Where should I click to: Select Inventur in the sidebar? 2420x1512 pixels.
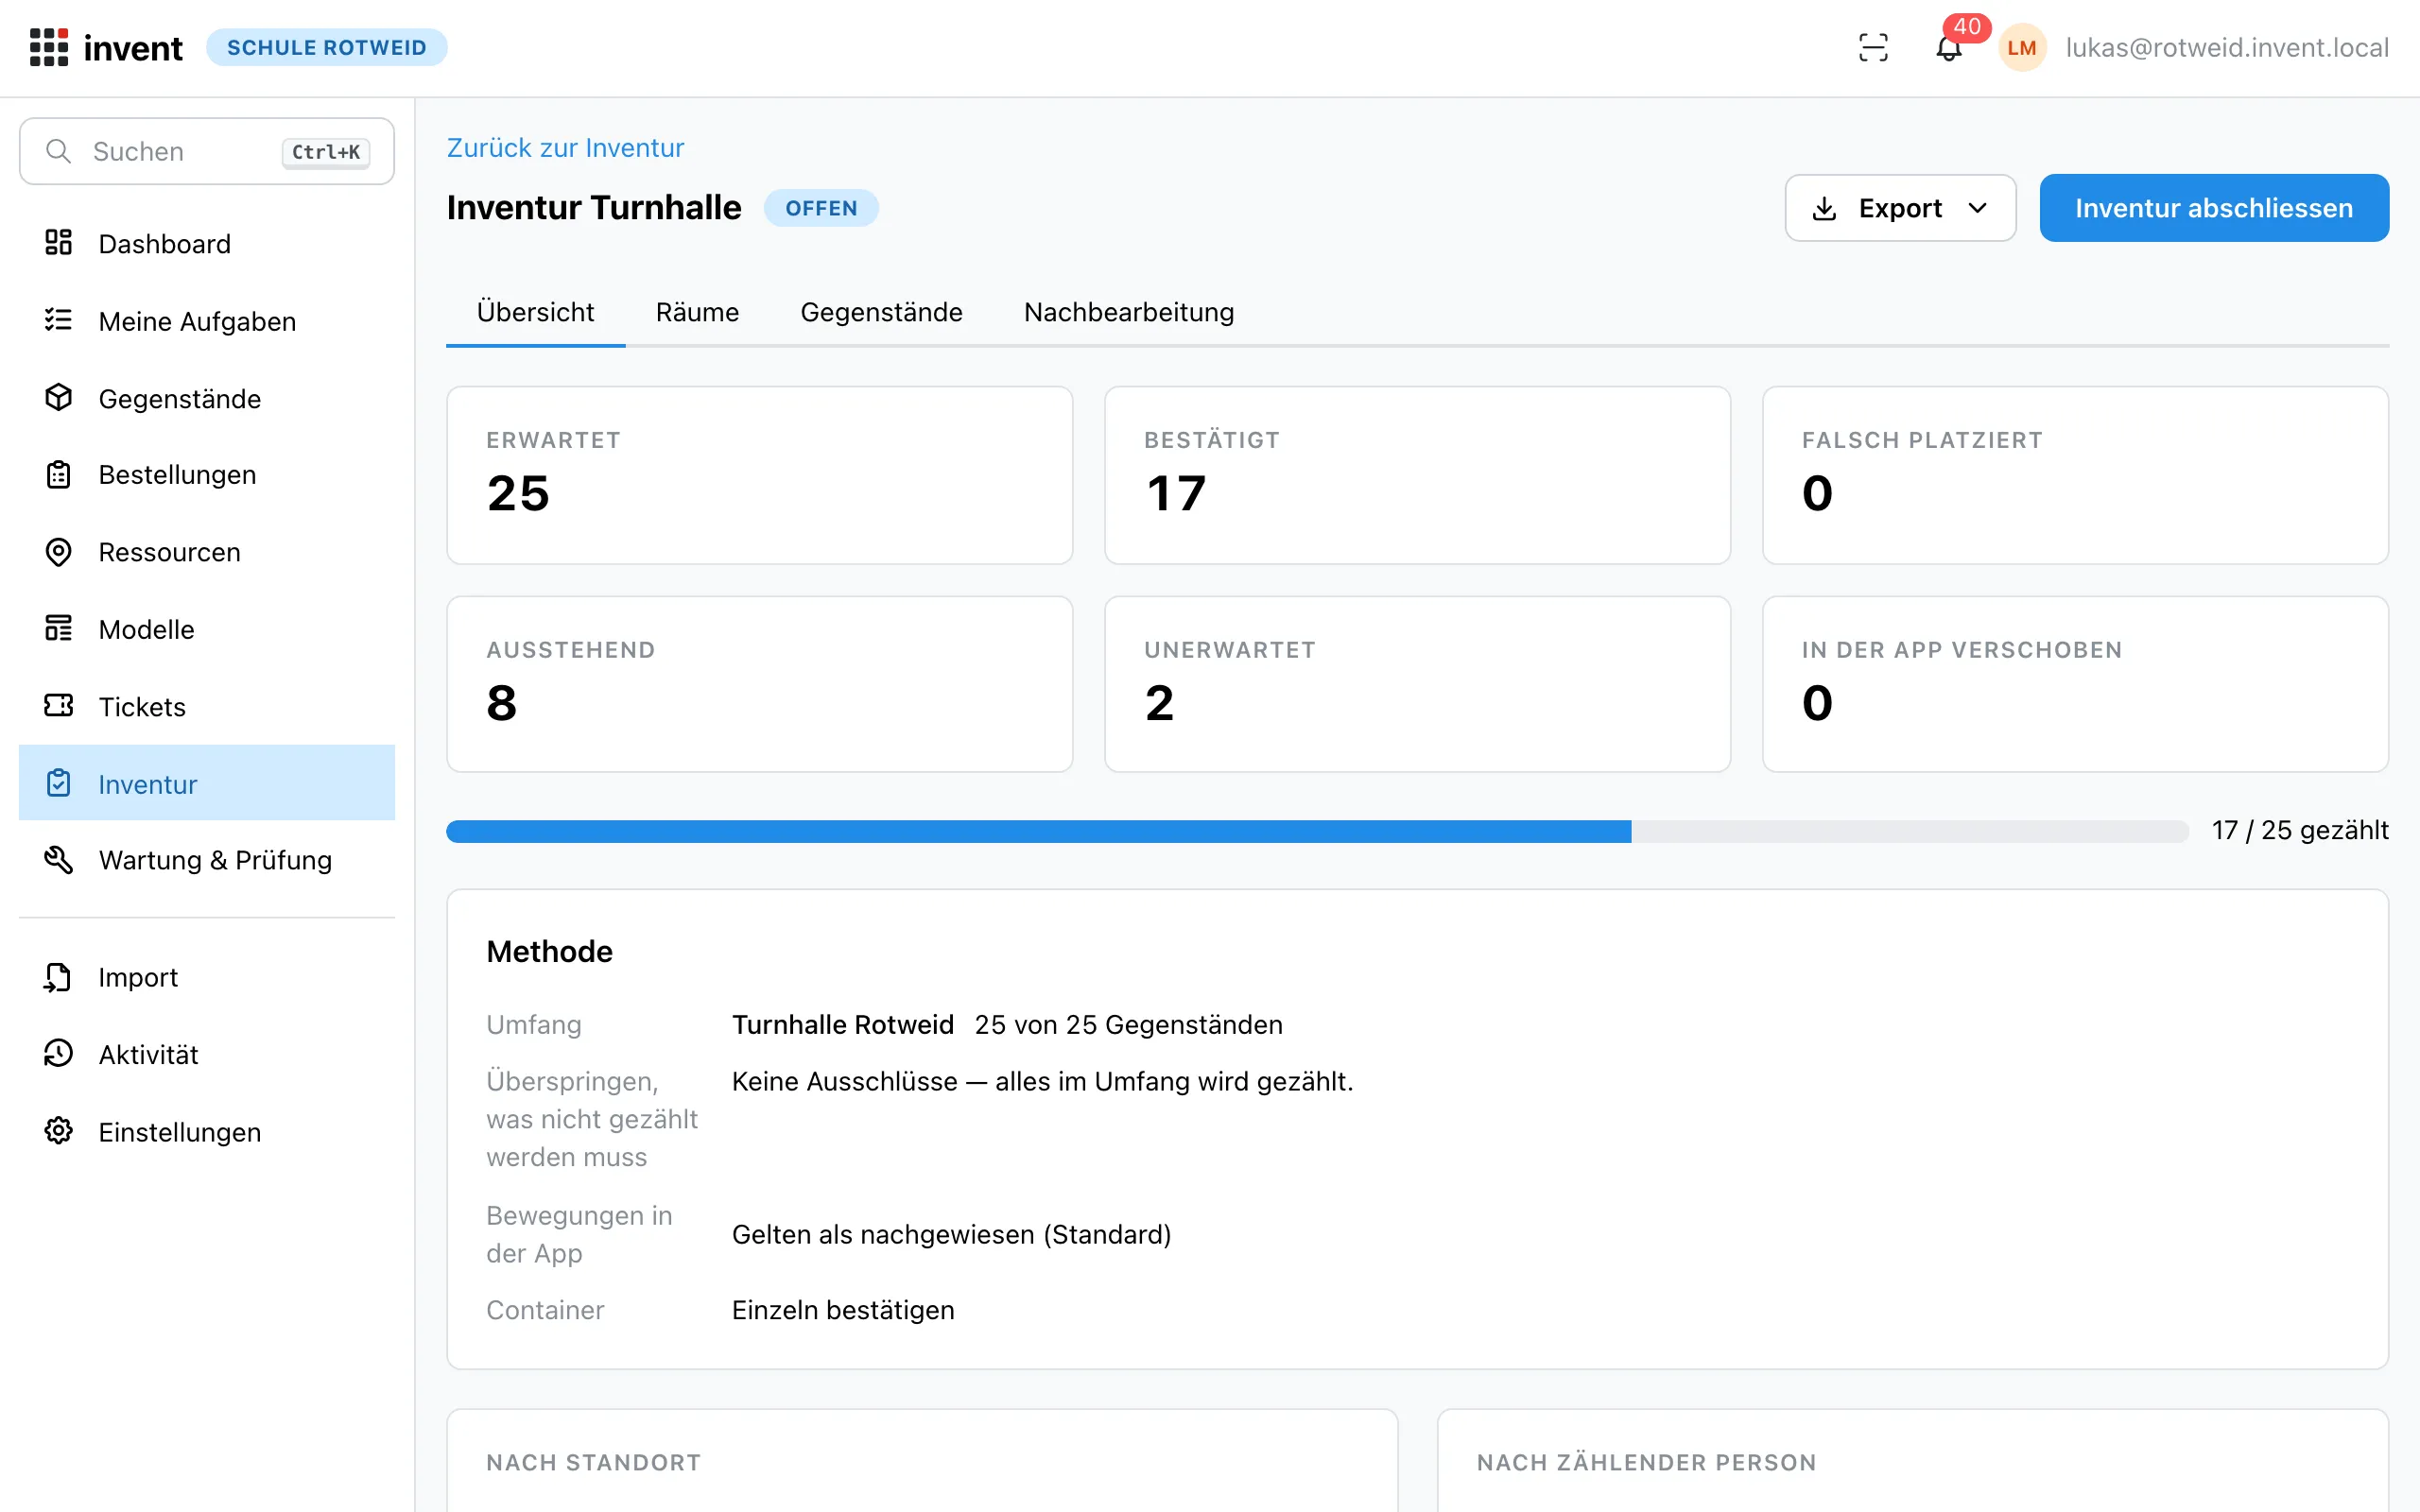click(207, 783)
